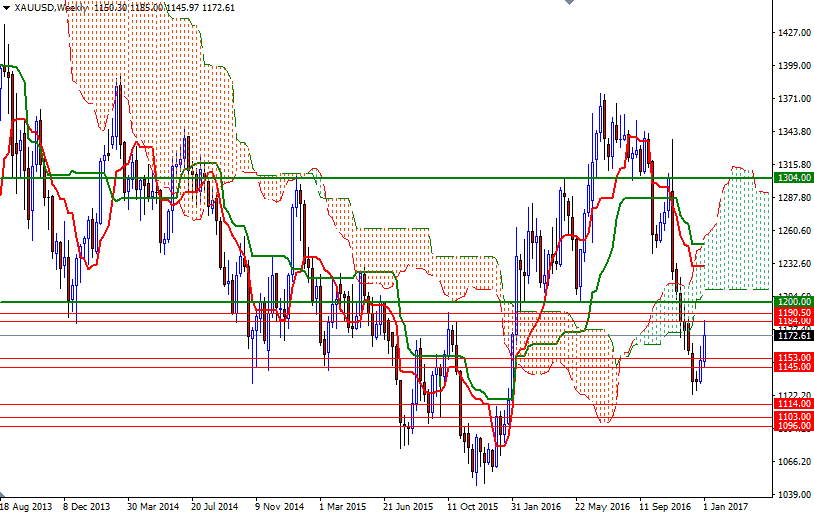Image resolution: width=814 pixels, height=514 pixels.
Task: Click the red 1096.00 price level label
Action: (793, 426)
